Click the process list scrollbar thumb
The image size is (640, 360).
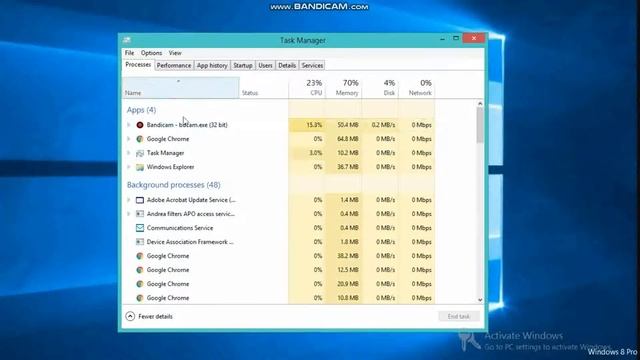click(480, 125)
